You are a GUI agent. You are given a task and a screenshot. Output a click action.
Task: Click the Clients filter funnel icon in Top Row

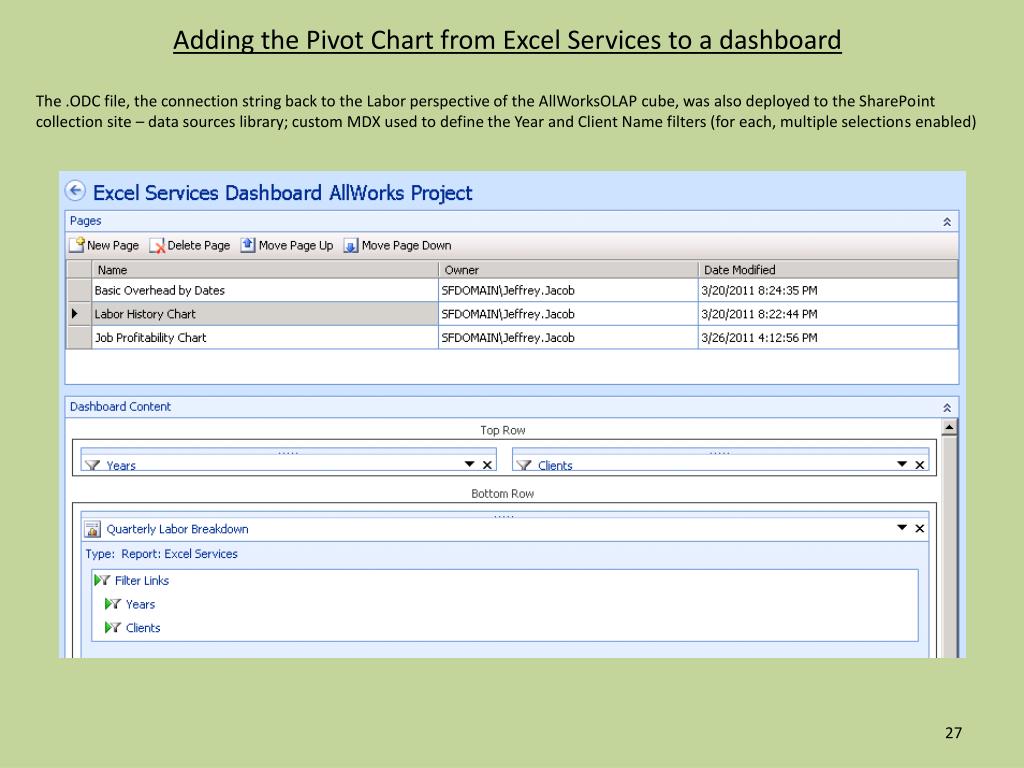524,465
